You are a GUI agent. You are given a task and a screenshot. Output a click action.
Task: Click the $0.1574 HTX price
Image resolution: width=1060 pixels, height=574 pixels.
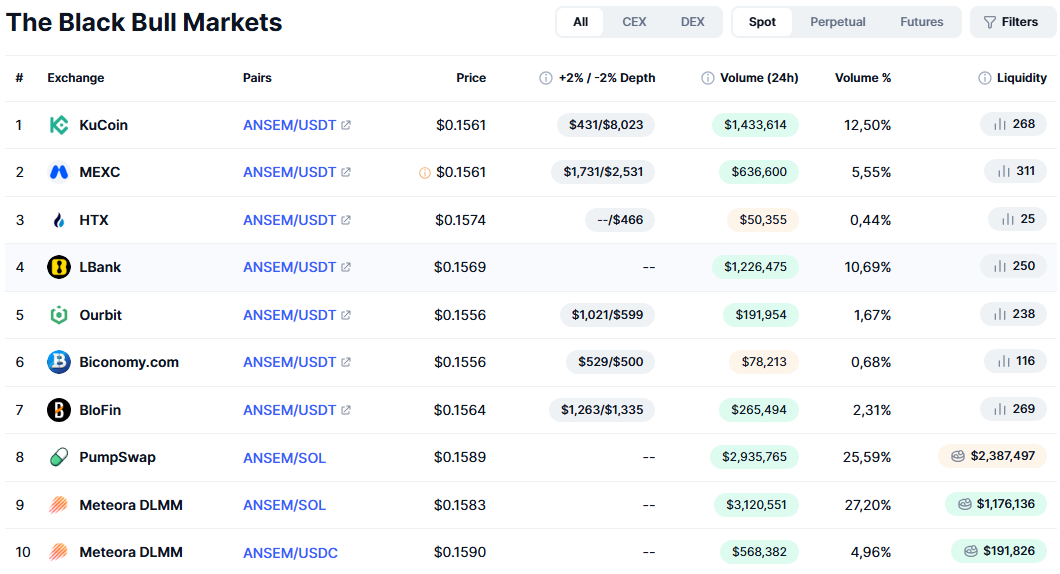[x=460, y=220]
